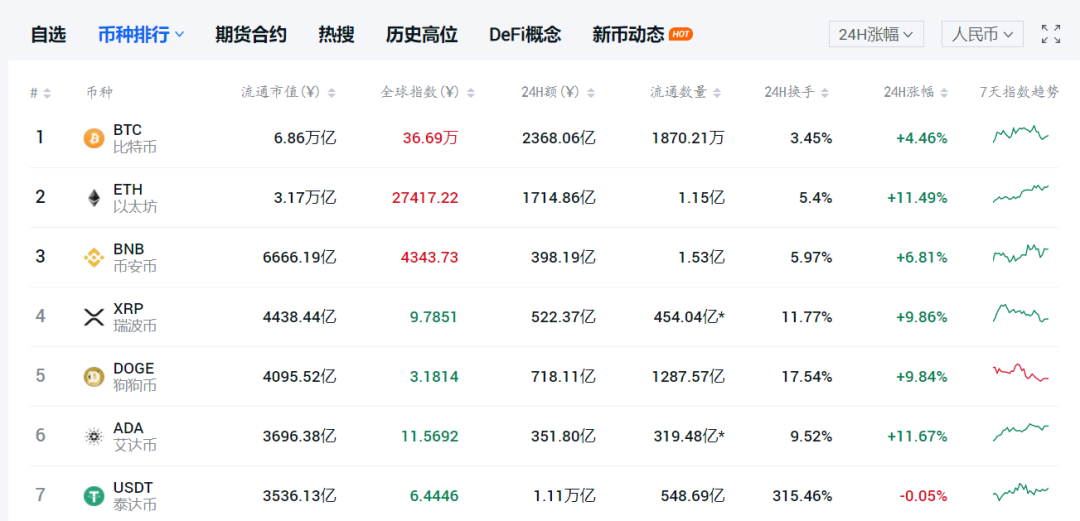Switch to the 新币动态 tab
This screenshot has height=521, width=1080.
point(628,34)
